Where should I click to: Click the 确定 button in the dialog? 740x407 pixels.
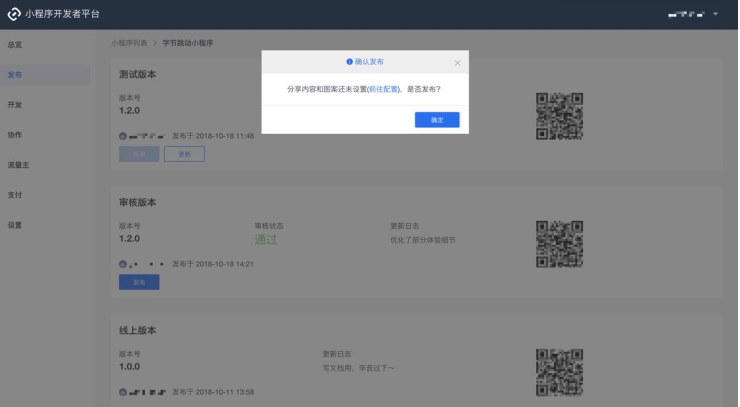tap(437, 119)
